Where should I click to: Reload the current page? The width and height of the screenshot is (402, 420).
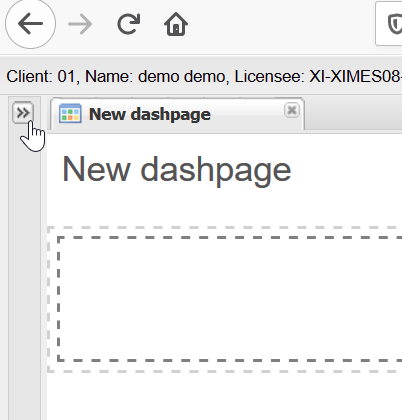pos(128,24)
